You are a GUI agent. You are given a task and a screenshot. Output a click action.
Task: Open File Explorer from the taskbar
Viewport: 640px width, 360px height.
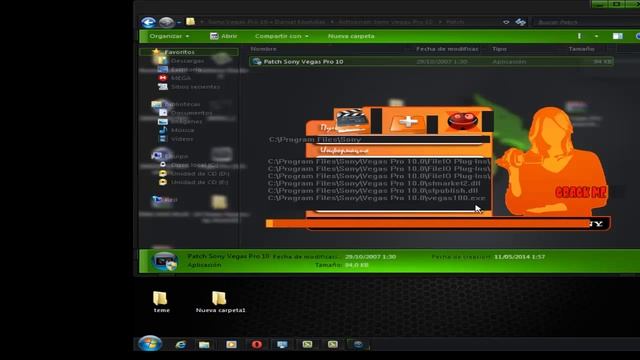coord(204,344)
